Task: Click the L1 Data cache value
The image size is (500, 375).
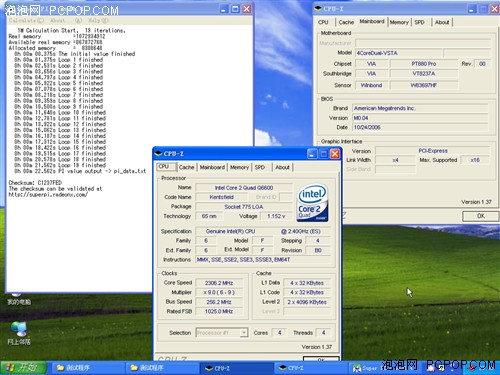Action: [307, 283]
